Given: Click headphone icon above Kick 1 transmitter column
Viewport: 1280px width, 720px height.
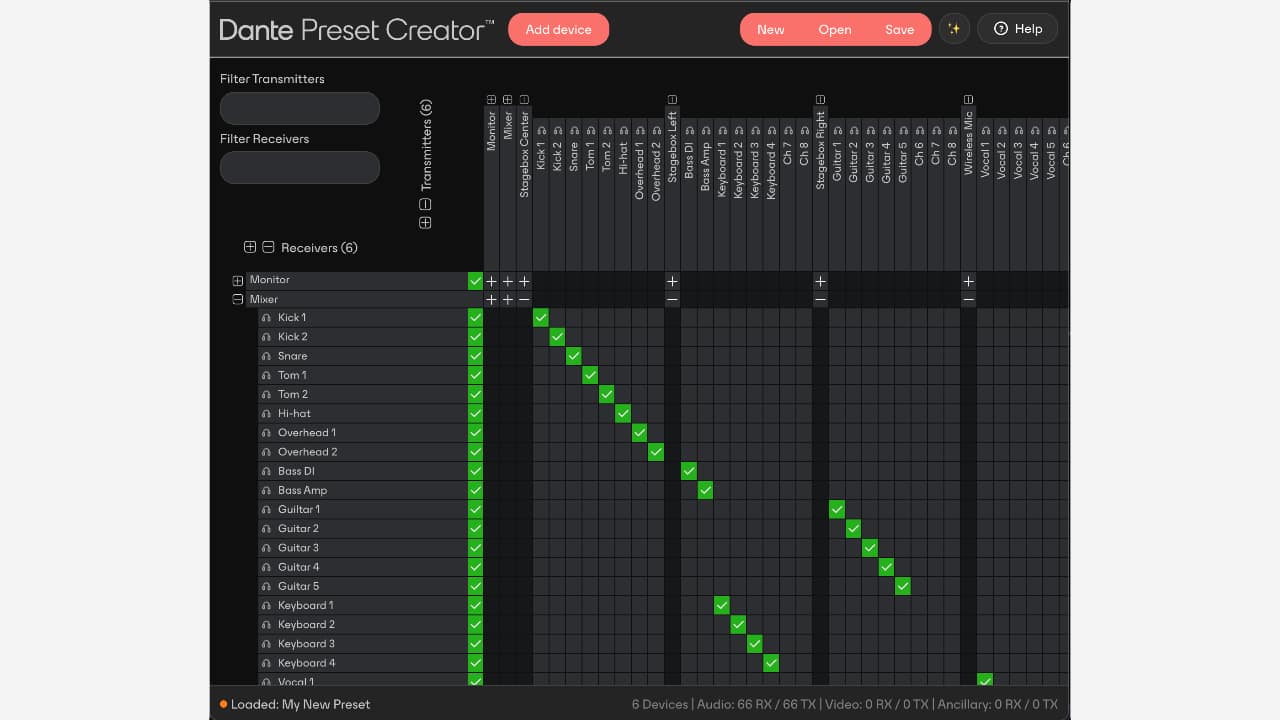Looking at the screenshot, I should pos(541,131).
